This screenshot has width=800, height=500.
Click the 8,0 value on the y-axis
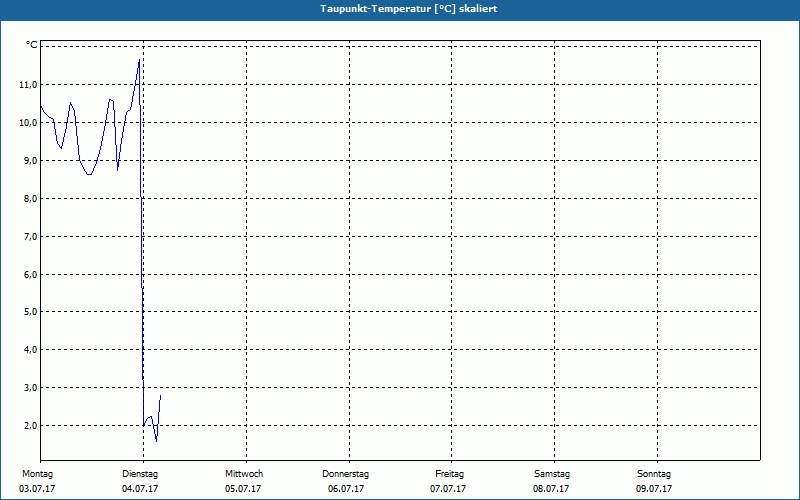click(31, 198)
